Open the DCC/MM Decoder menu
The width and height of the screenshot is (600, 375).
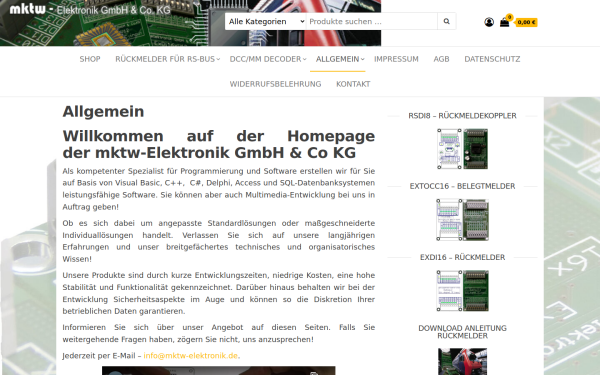click(x=265, y=59)
